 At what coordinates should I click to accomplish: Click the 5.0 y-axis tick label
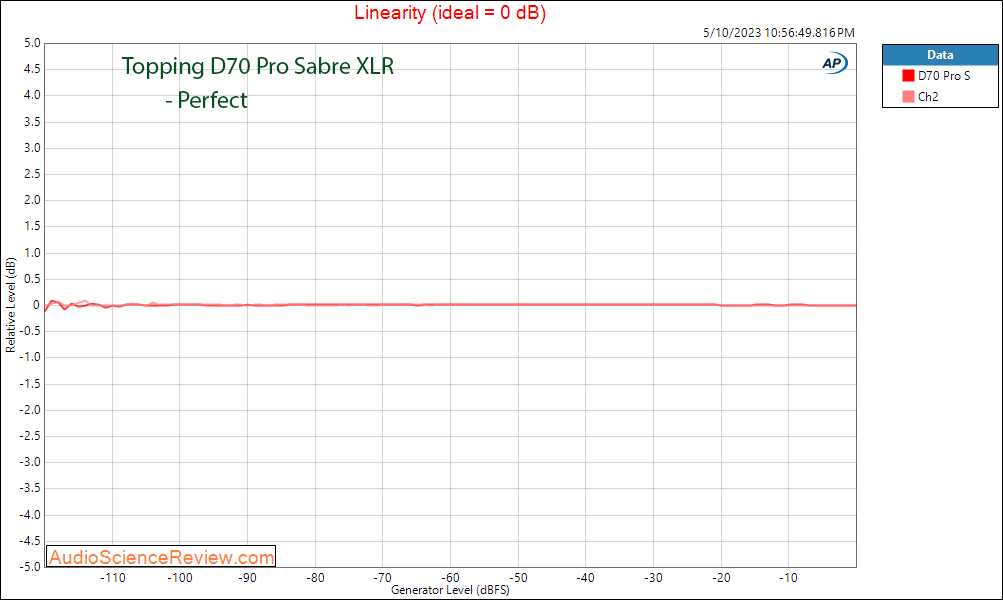(32, 43)
